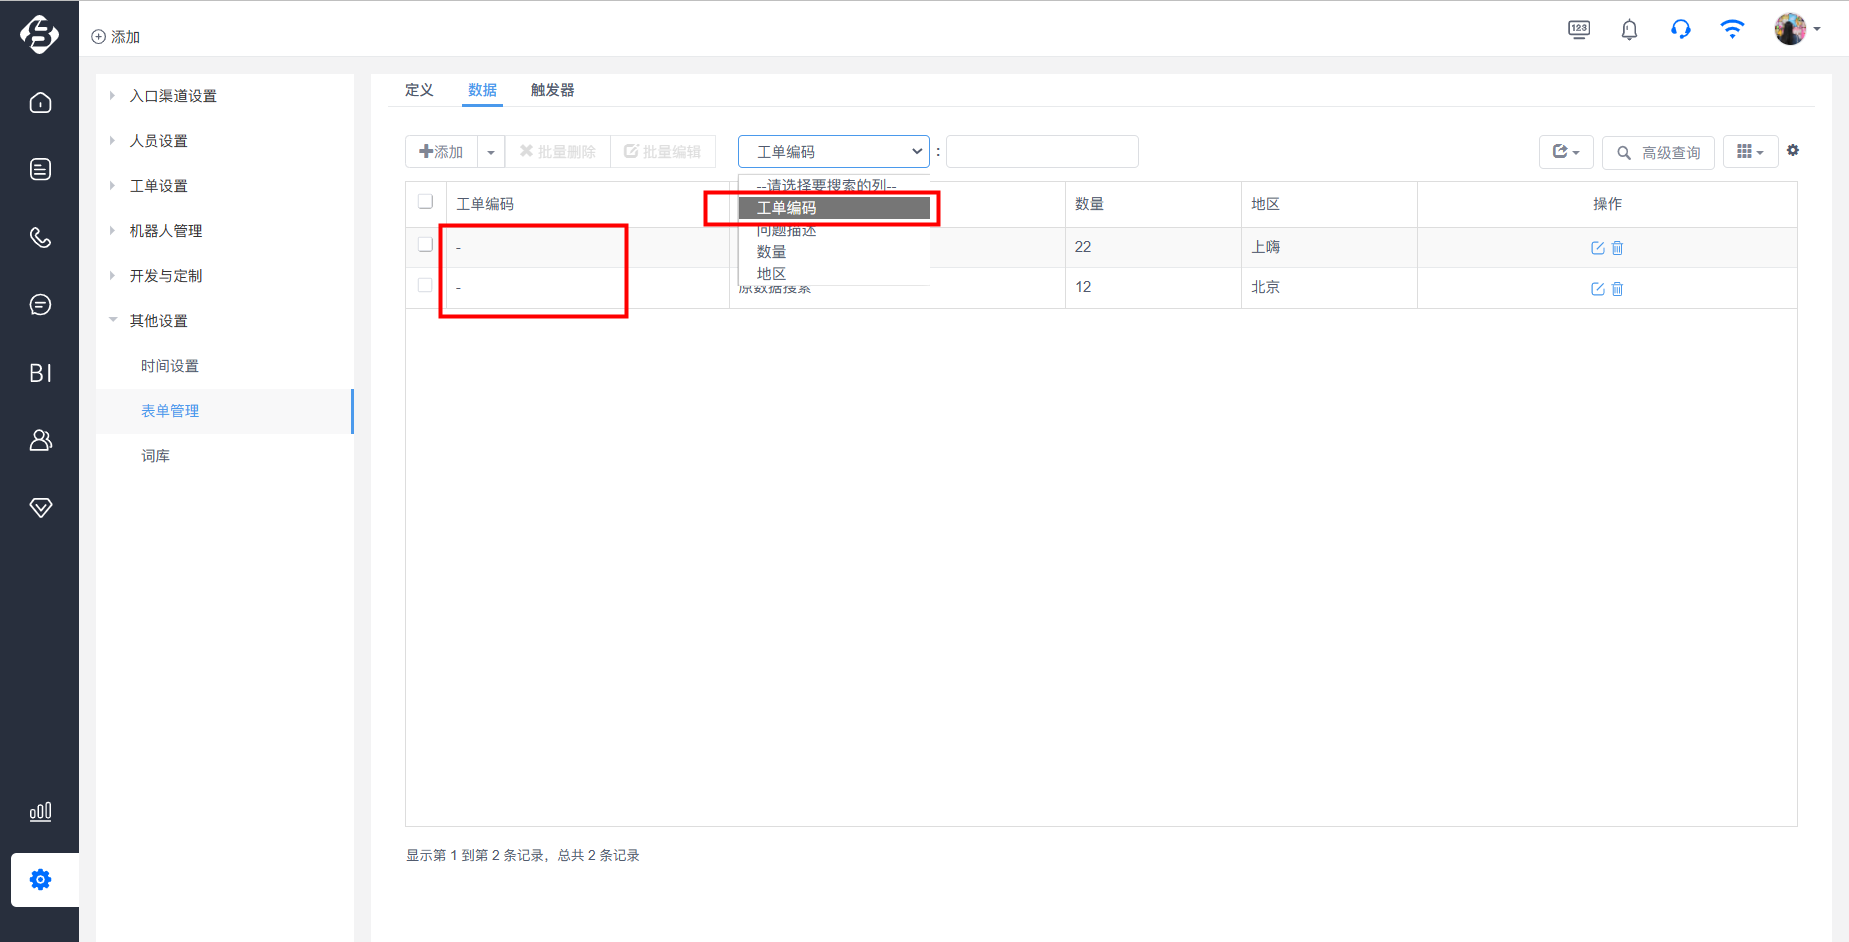The width and height of the screenshot is (1849, 942).
Task: Open the bar chart statistics icon in sidebar
Action: pos(40,811)
